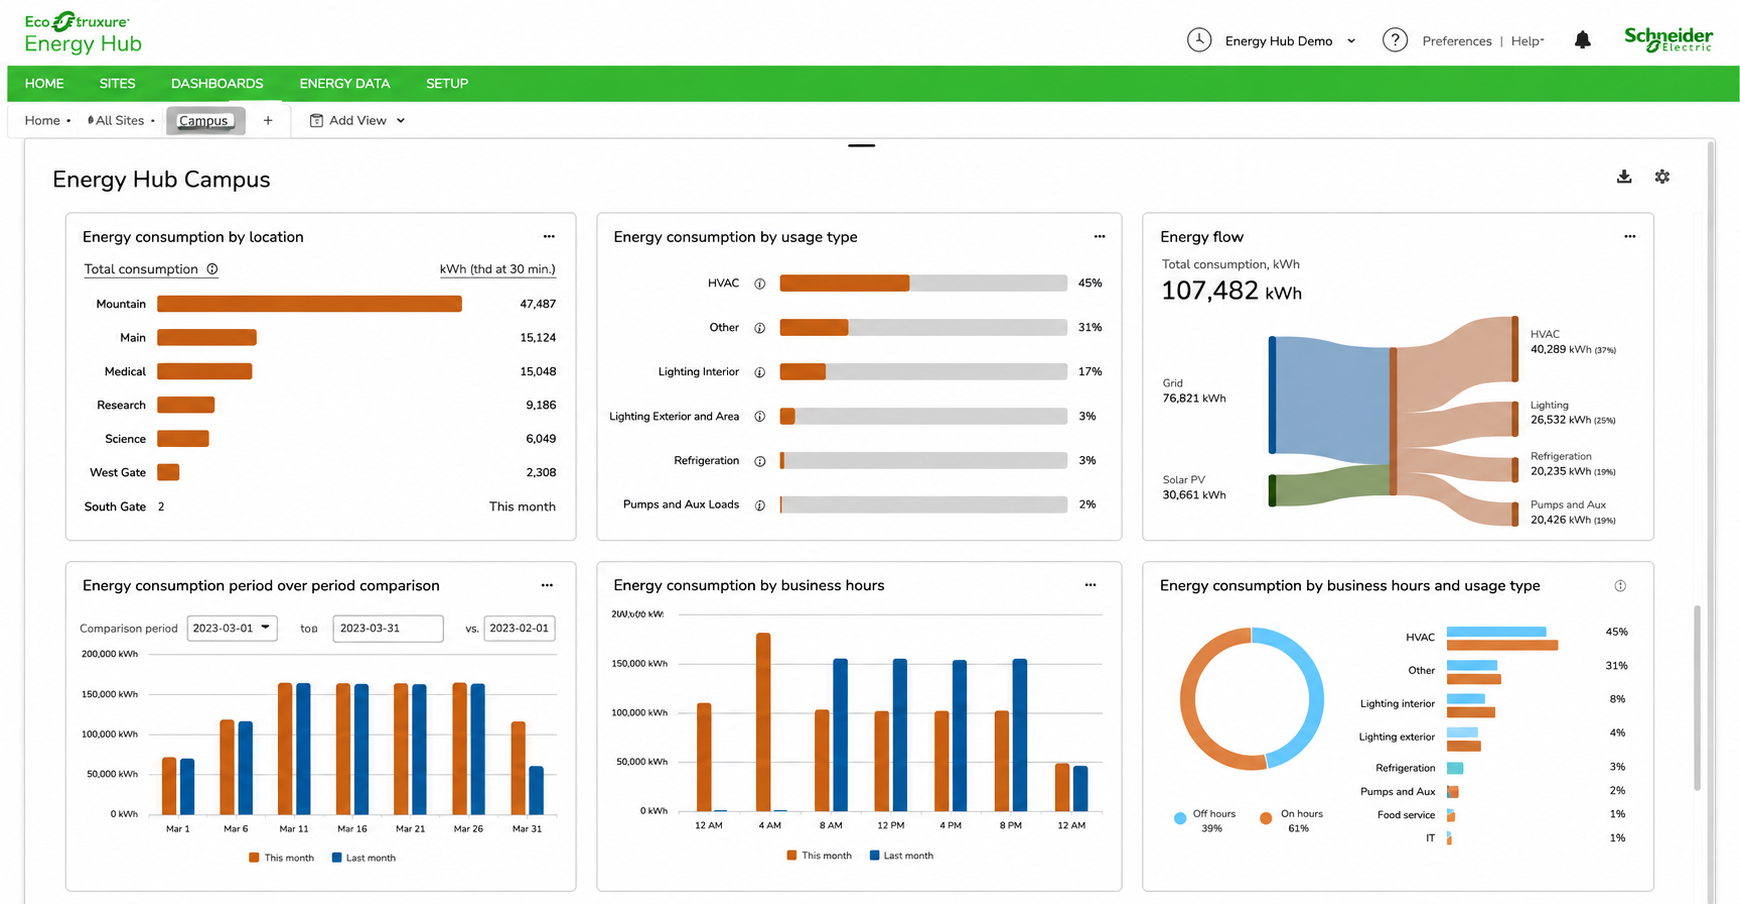Add a new tab with plus icon
This screenshot has width=1740, height=904.
pos(268,121)
